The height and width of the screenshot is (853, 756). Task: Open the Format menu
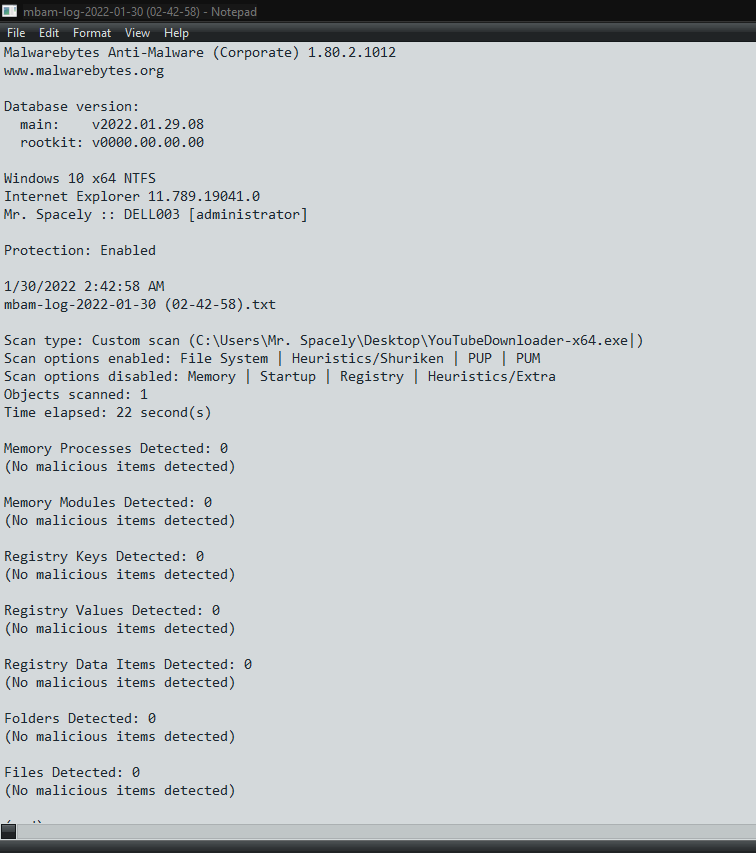pyautogui.click(x=92, y=33)
